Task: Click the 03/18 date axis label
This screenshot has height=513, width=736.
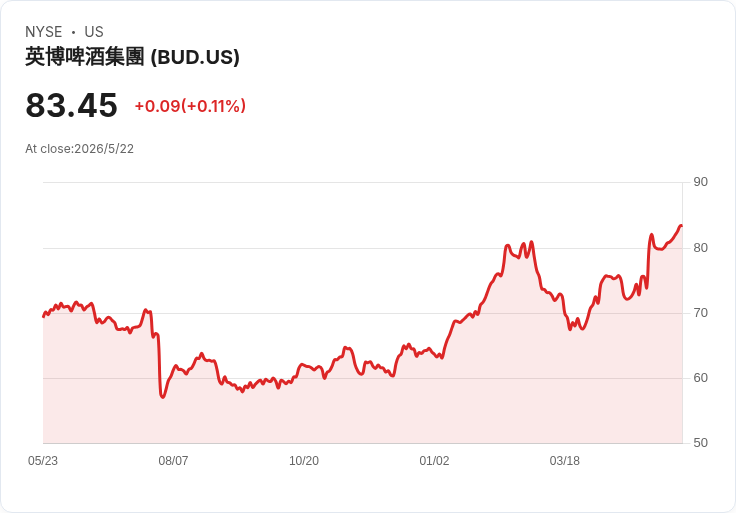Action: click(x=565, y=461)
